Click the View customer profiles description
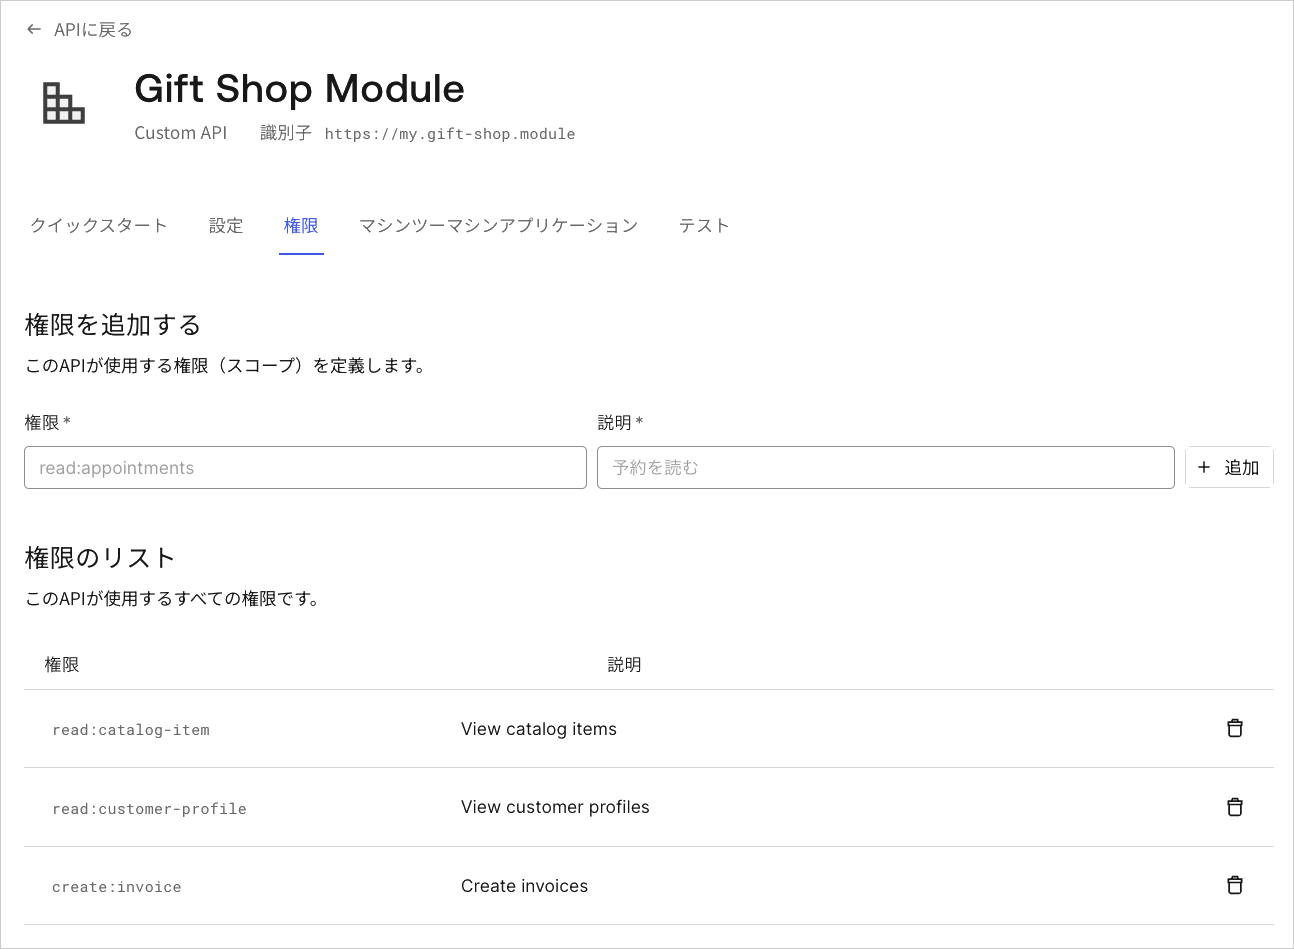 click(555, 807)
